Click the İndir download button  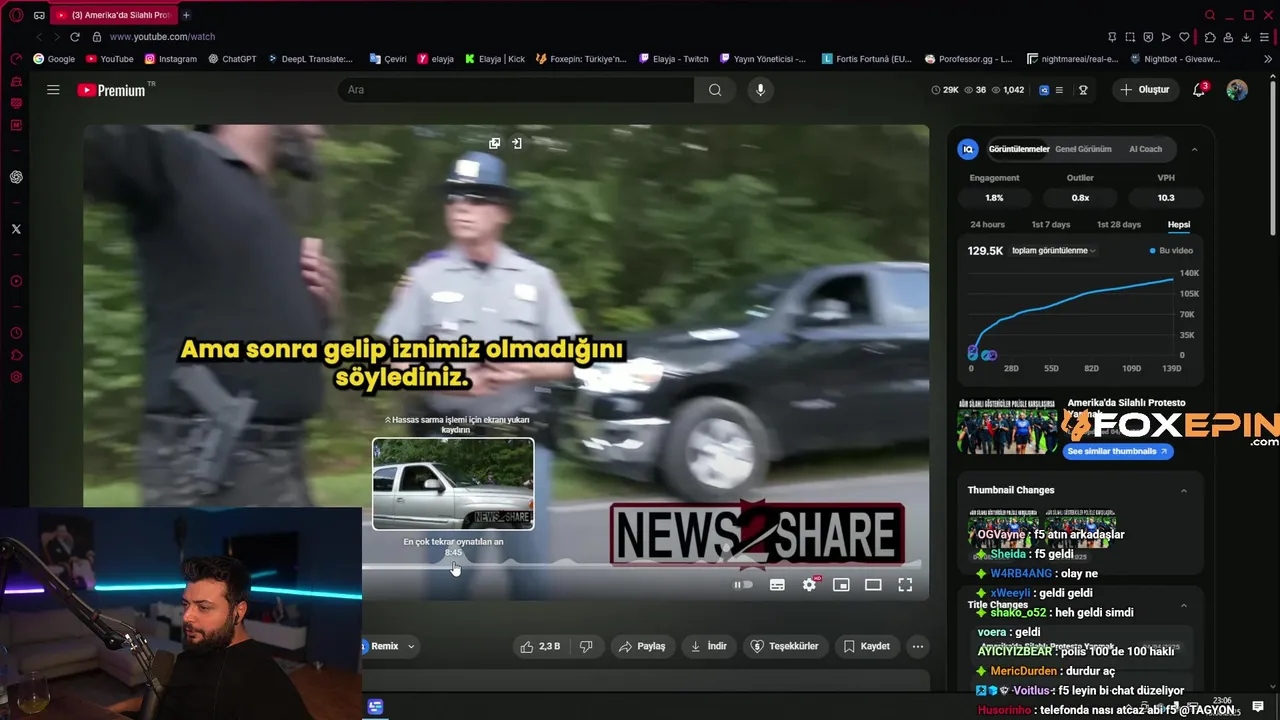tap(709, 647)
